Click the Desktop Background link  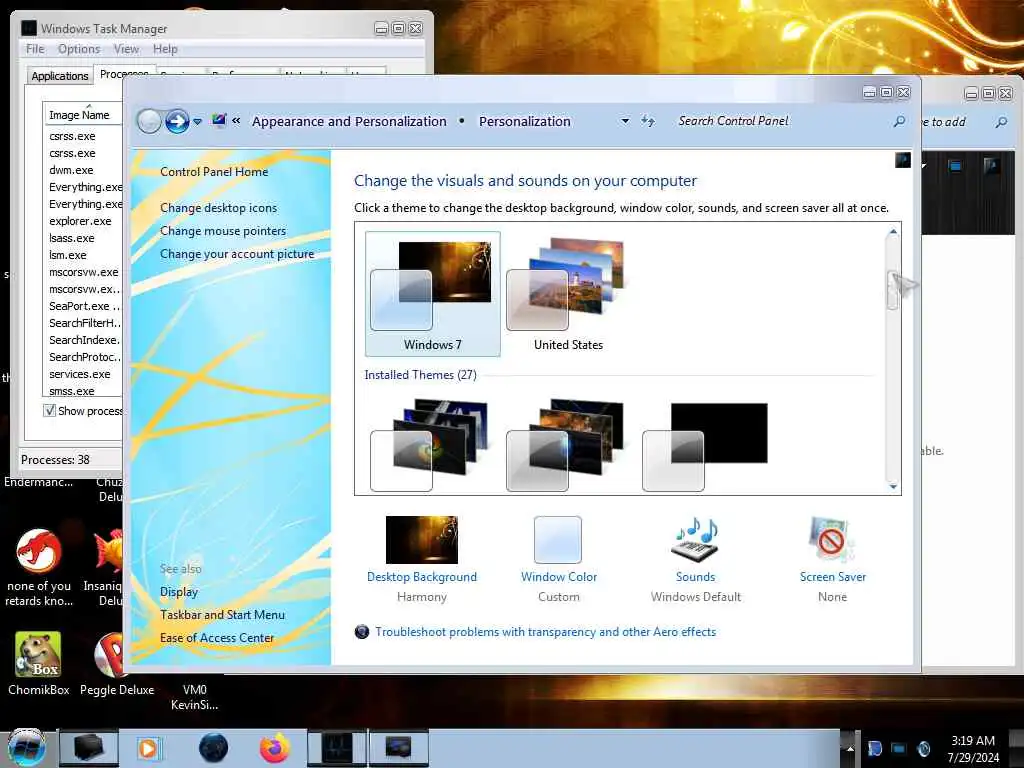coord(422,577)
